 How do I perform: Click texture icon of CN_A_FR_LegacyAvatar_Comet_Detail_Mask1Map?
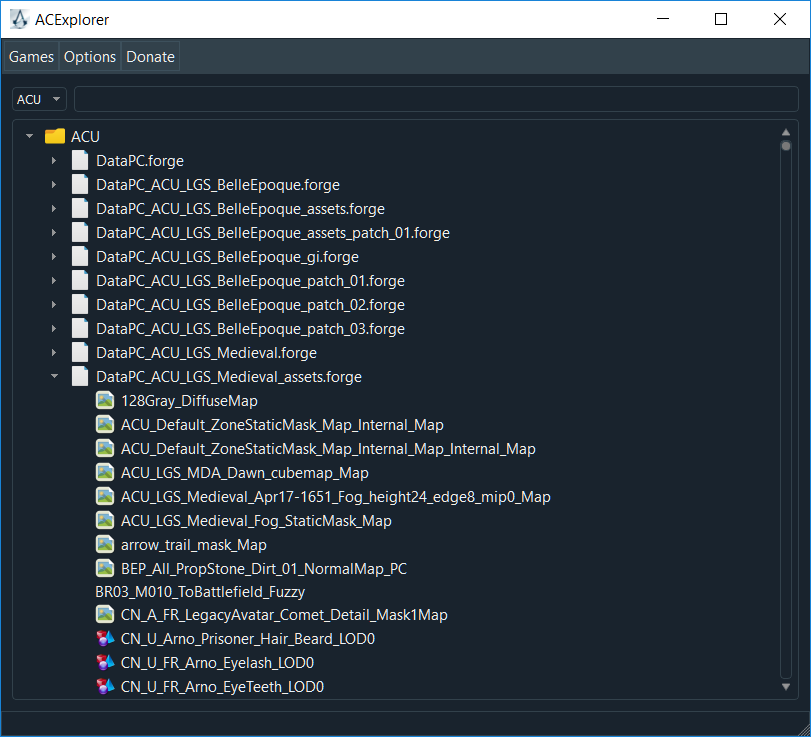click(x=105, y=614)
